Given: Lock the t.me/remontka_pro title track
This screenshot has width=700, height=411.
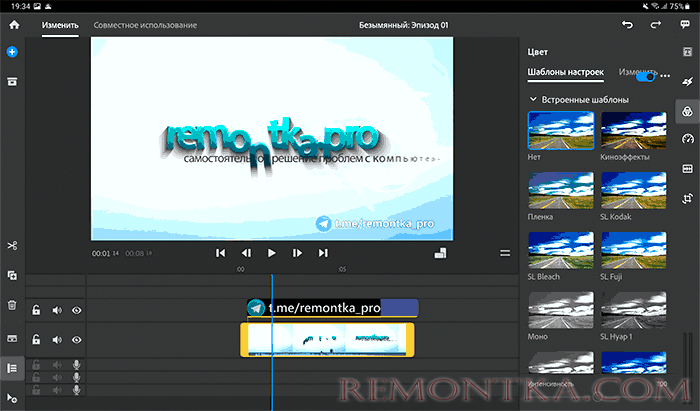Looking at the screenshot, I should [36, 310].
